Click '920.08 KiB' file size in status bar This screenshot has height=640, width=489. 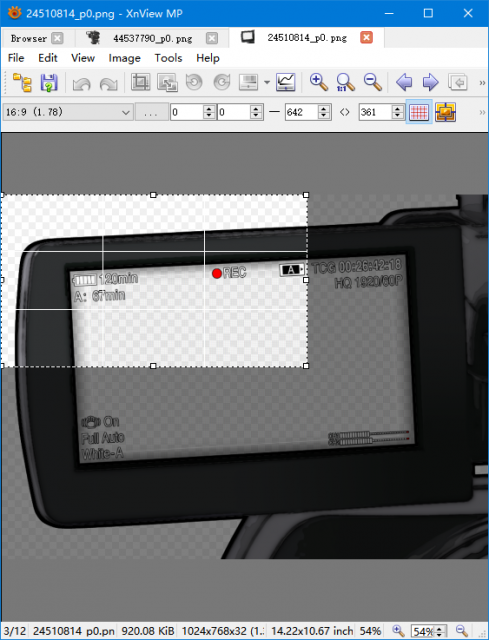coord(147,631)
